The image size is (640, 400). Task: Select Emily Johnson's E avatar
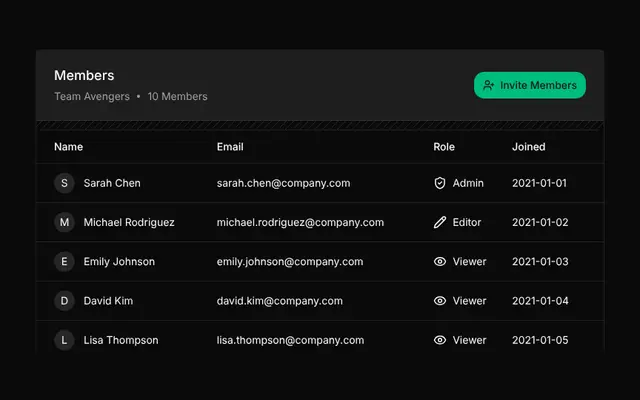pos(64,261)
